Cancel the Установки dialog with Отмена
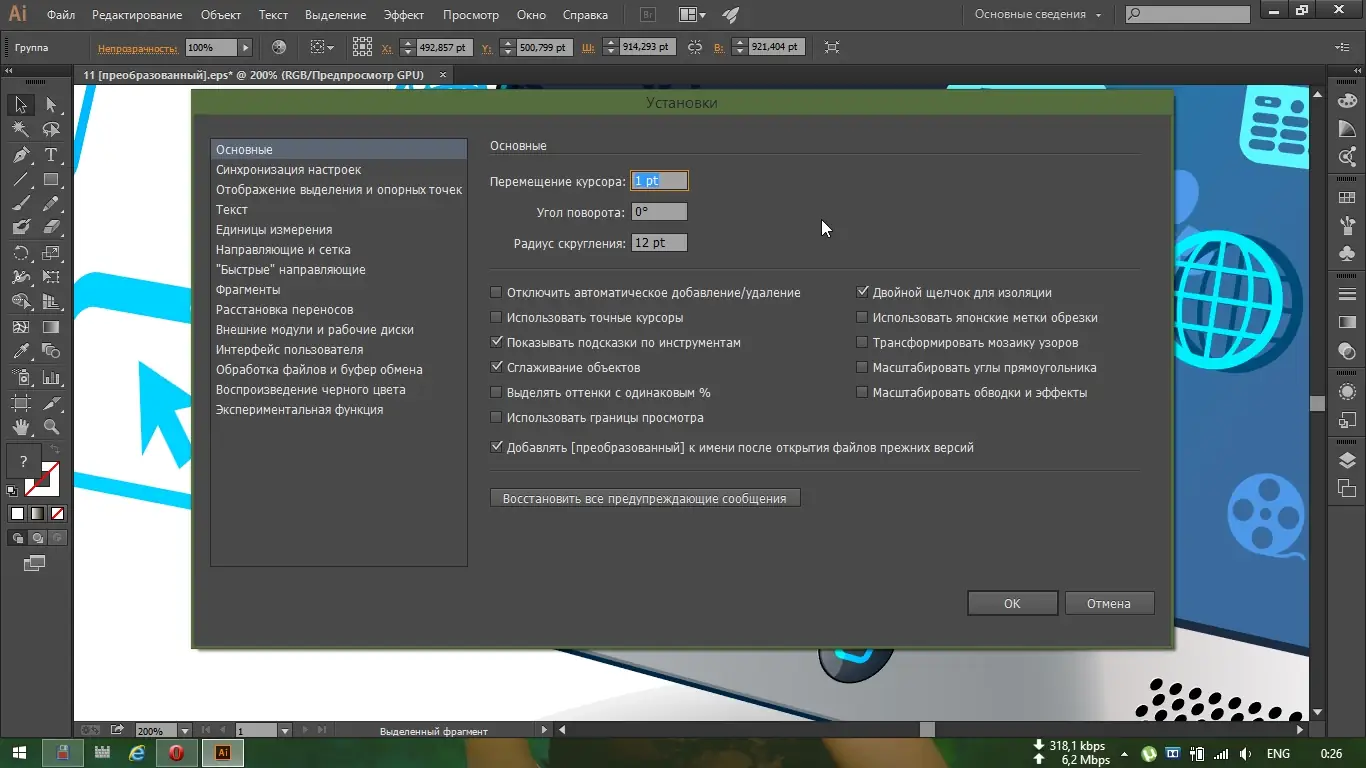The image size is (1366, 768). (x=1109, y=603)
